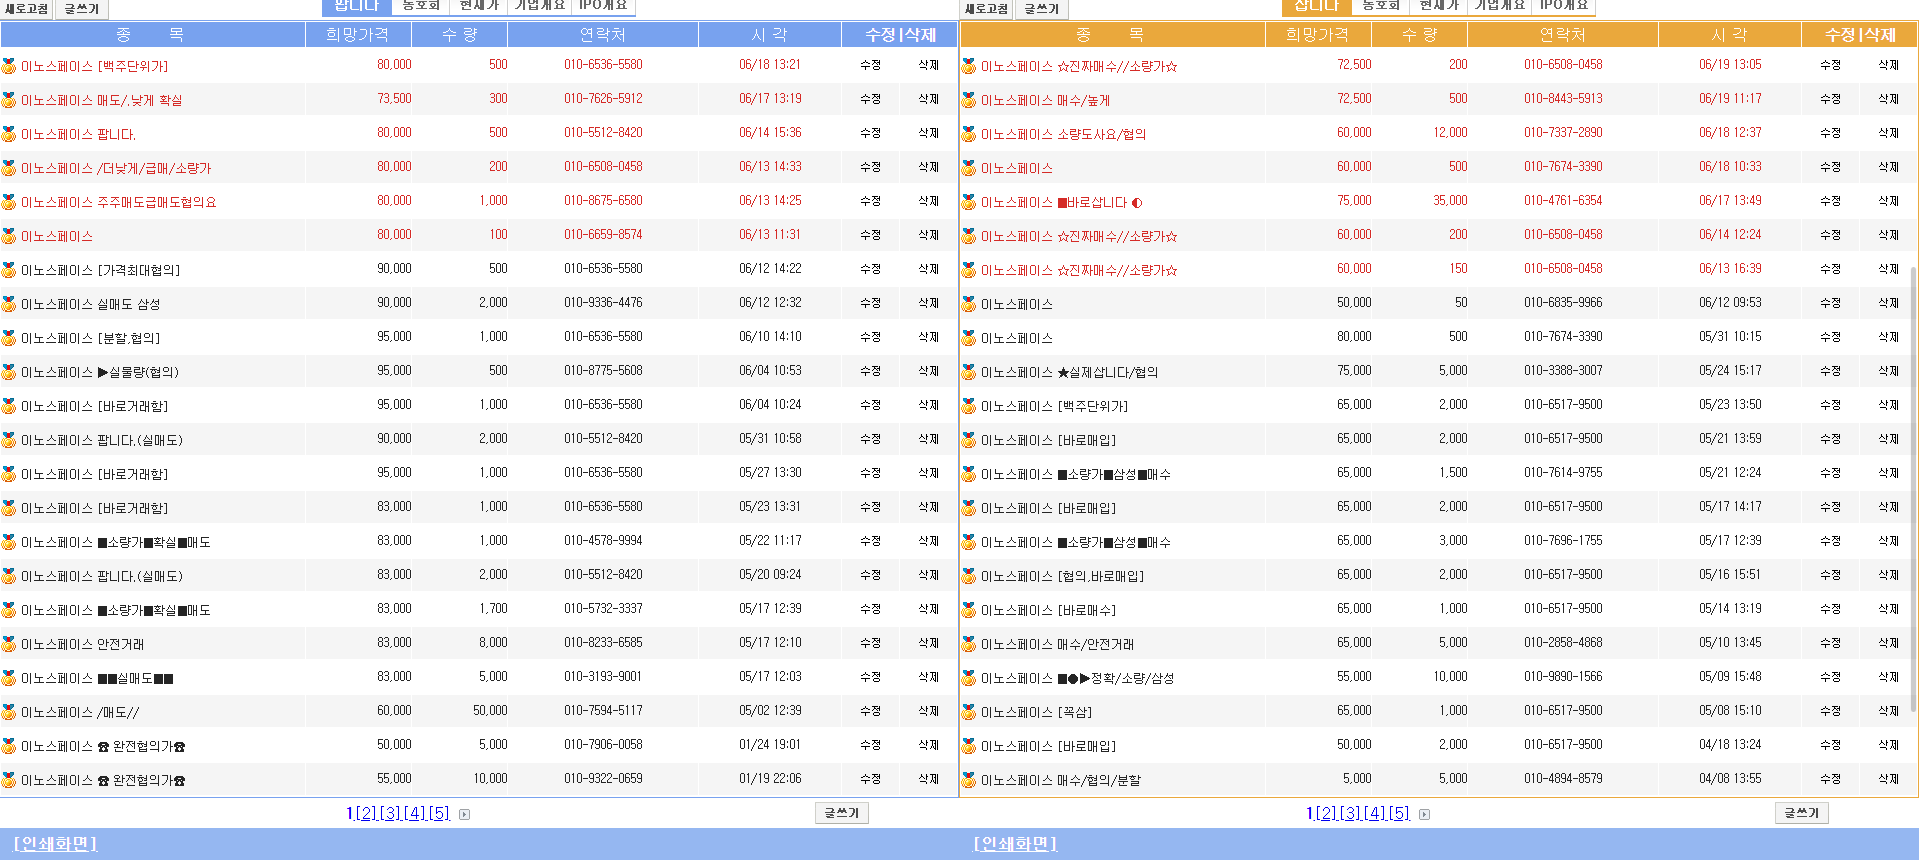Click the medal icon for '/더낮게/급매/소량가' listing
This screenshot has height=865, width=1919.
tap(9, 168)
